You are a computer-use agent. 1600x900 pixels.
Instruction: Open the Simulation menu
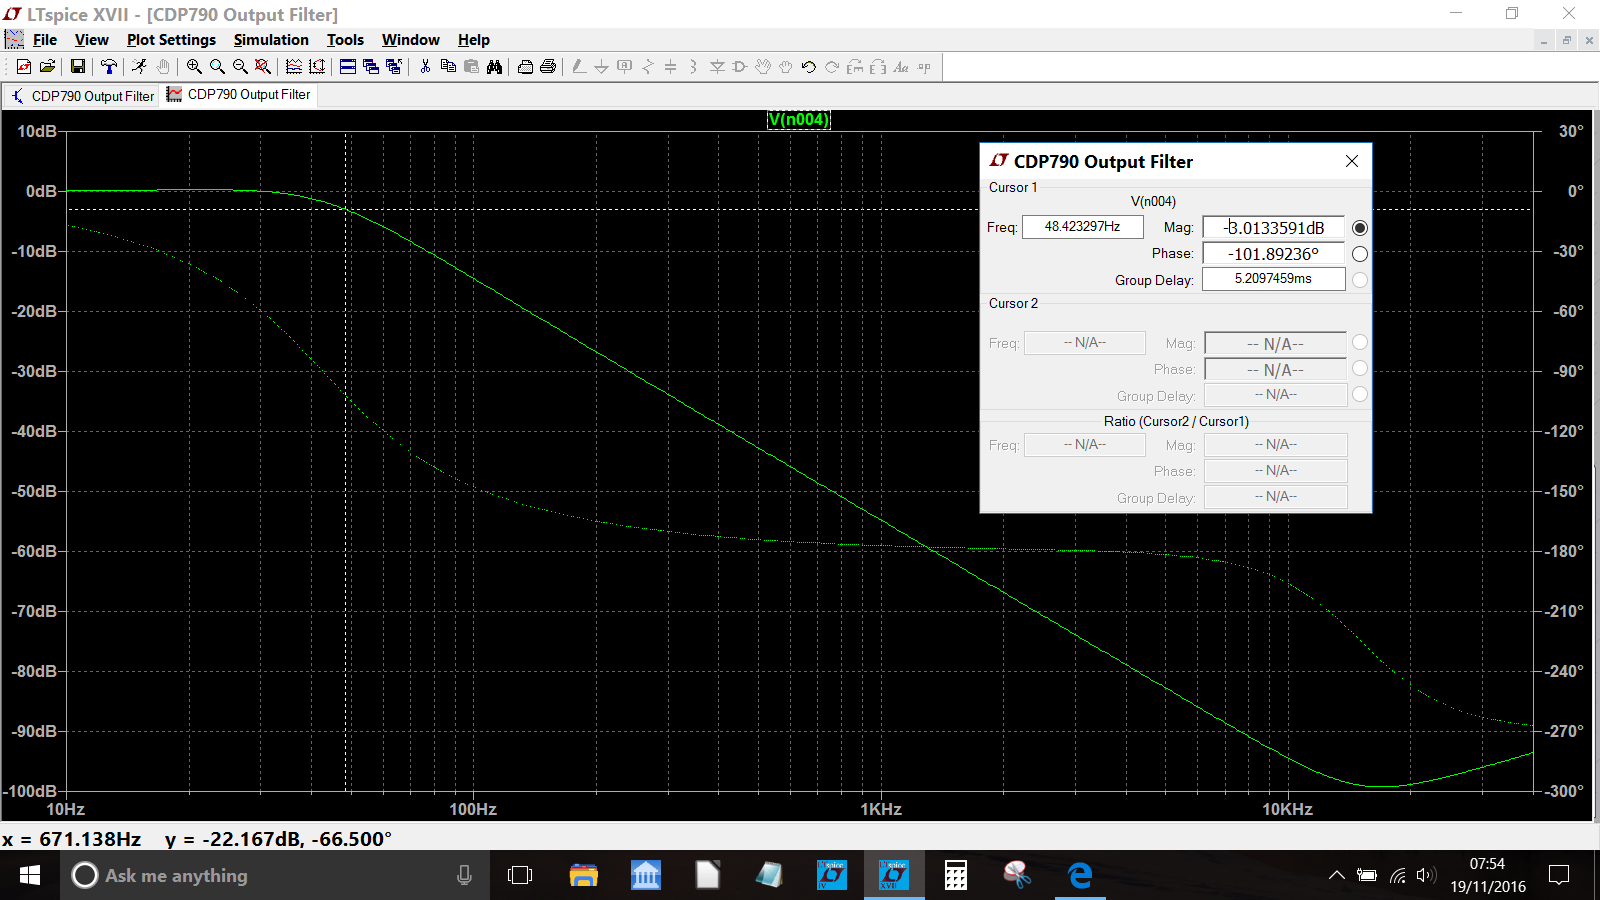point(271,40)
